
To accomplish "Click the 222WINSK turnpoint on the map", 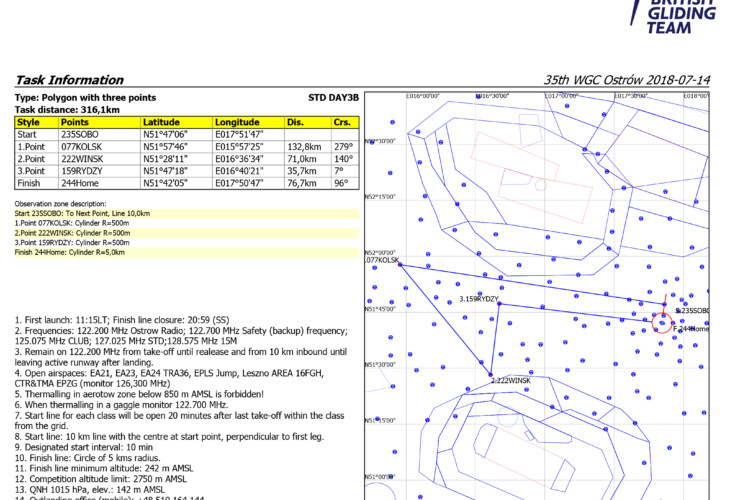I will [493, 375].
